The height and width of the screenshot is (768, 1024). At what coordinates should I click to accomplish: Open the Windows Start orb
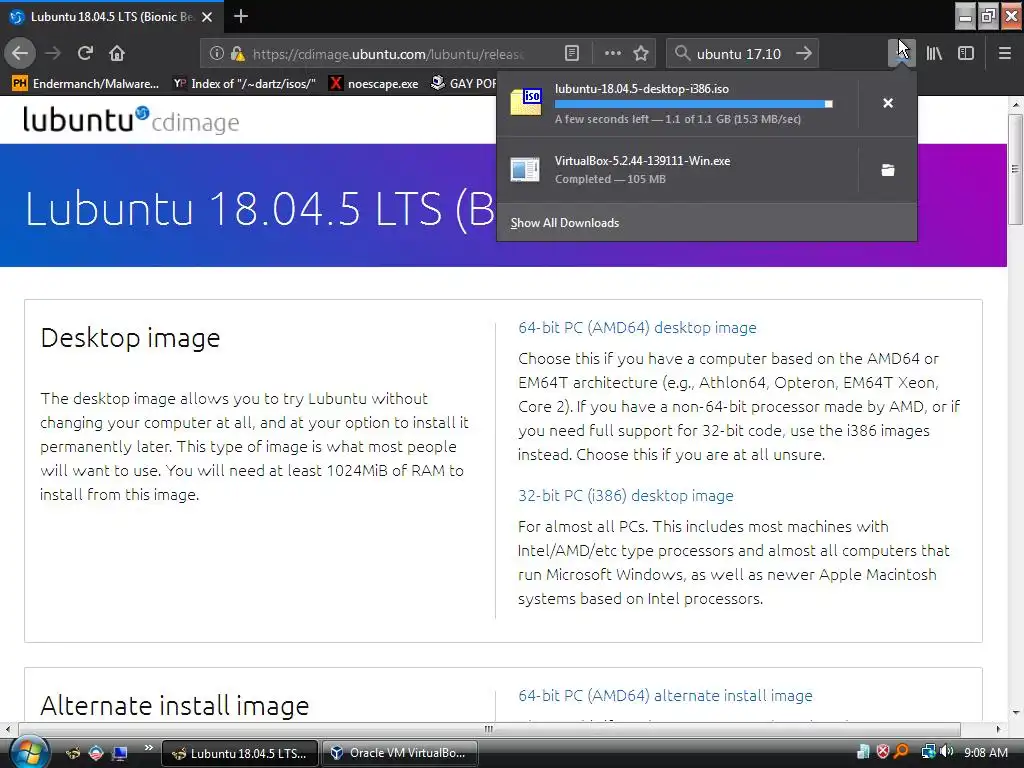coord(27,753)
